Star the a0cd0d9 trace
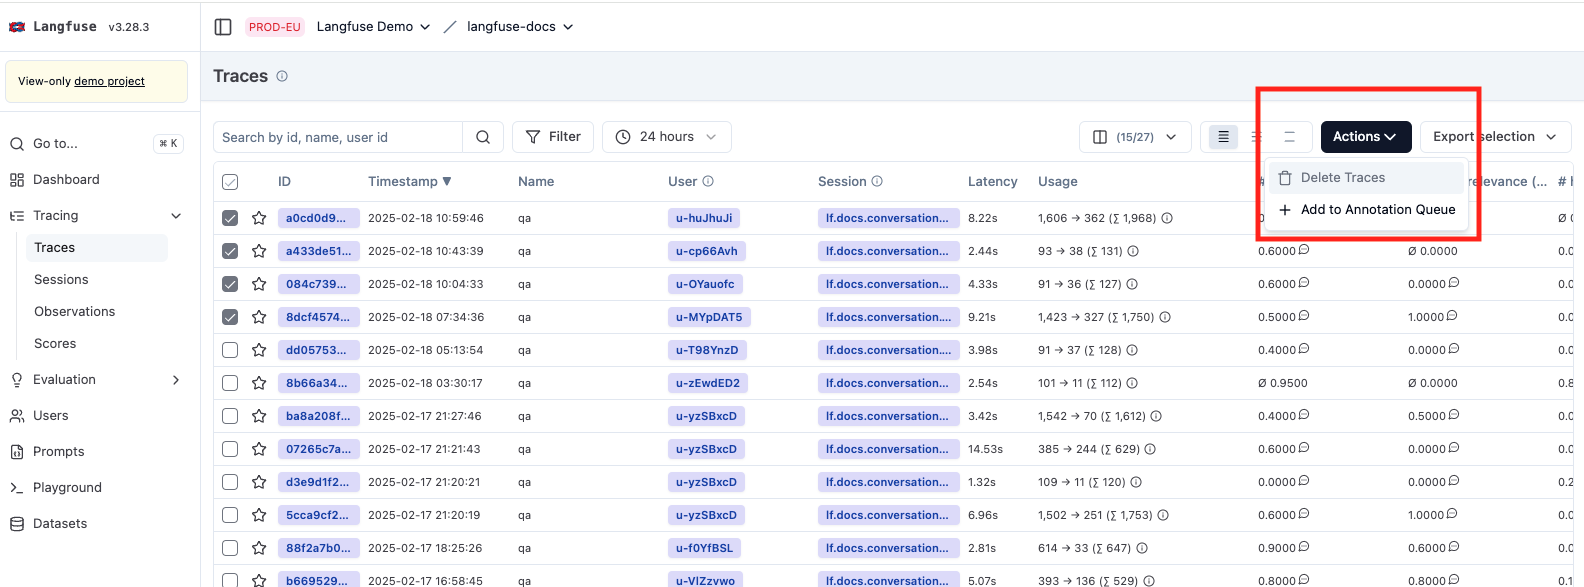 click(x=259, y=218)
